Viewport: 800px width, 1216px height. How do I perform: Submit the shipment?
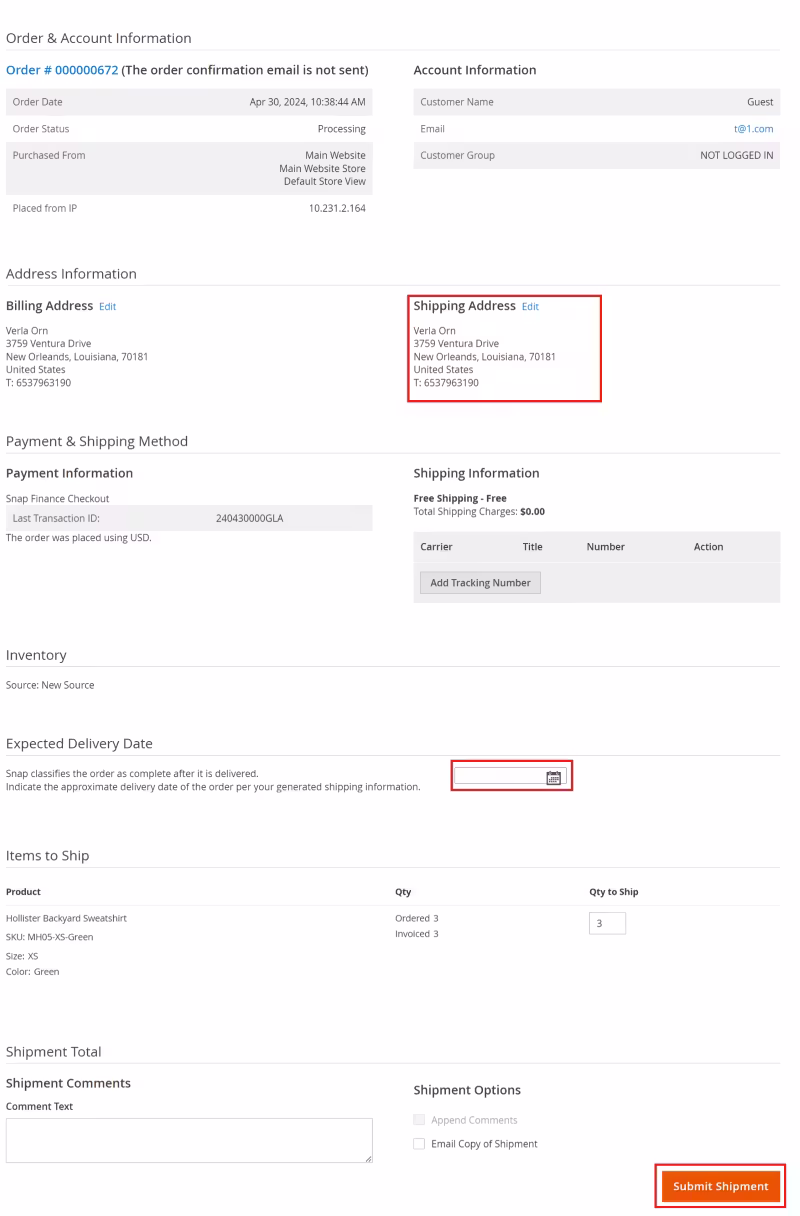point(720,1186)
